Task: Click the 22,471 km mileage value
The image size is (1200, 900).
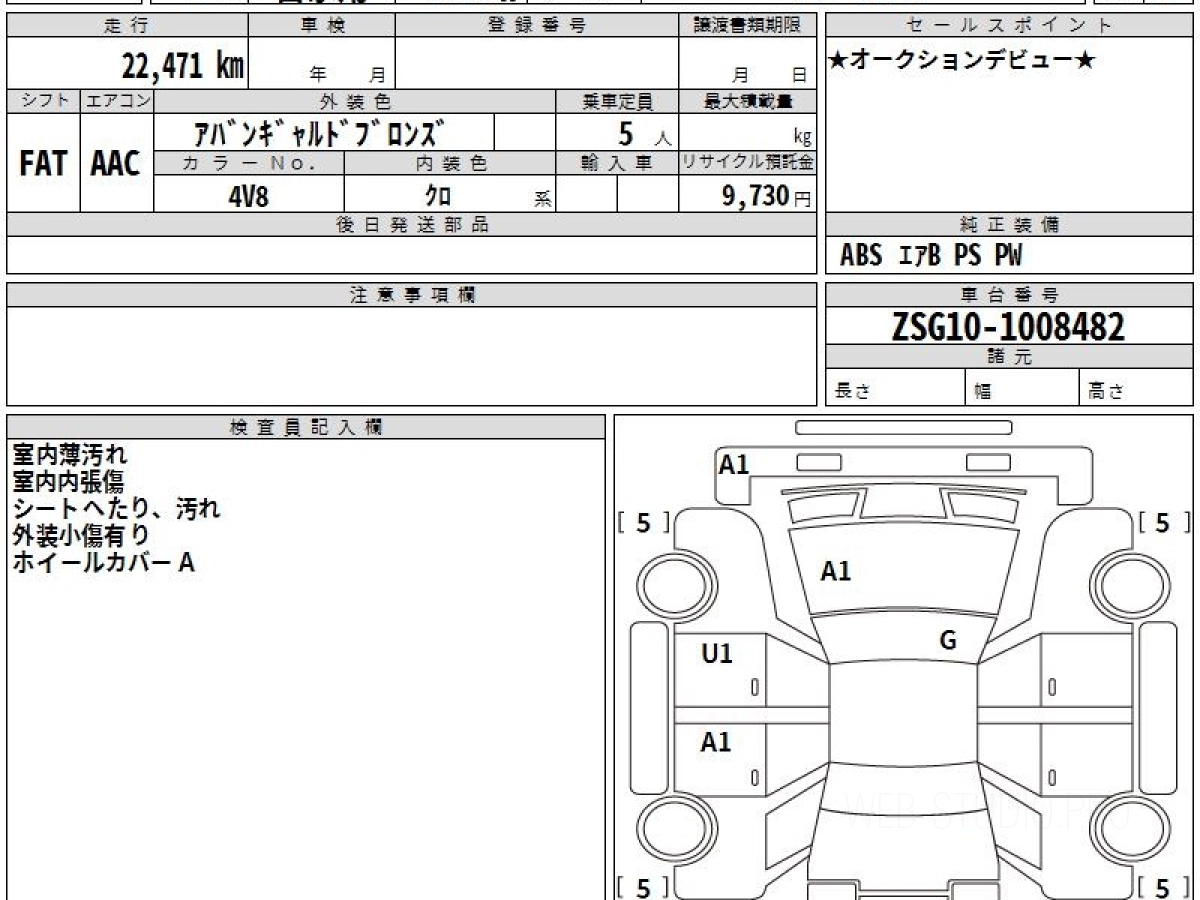Action: click(183, 67)
